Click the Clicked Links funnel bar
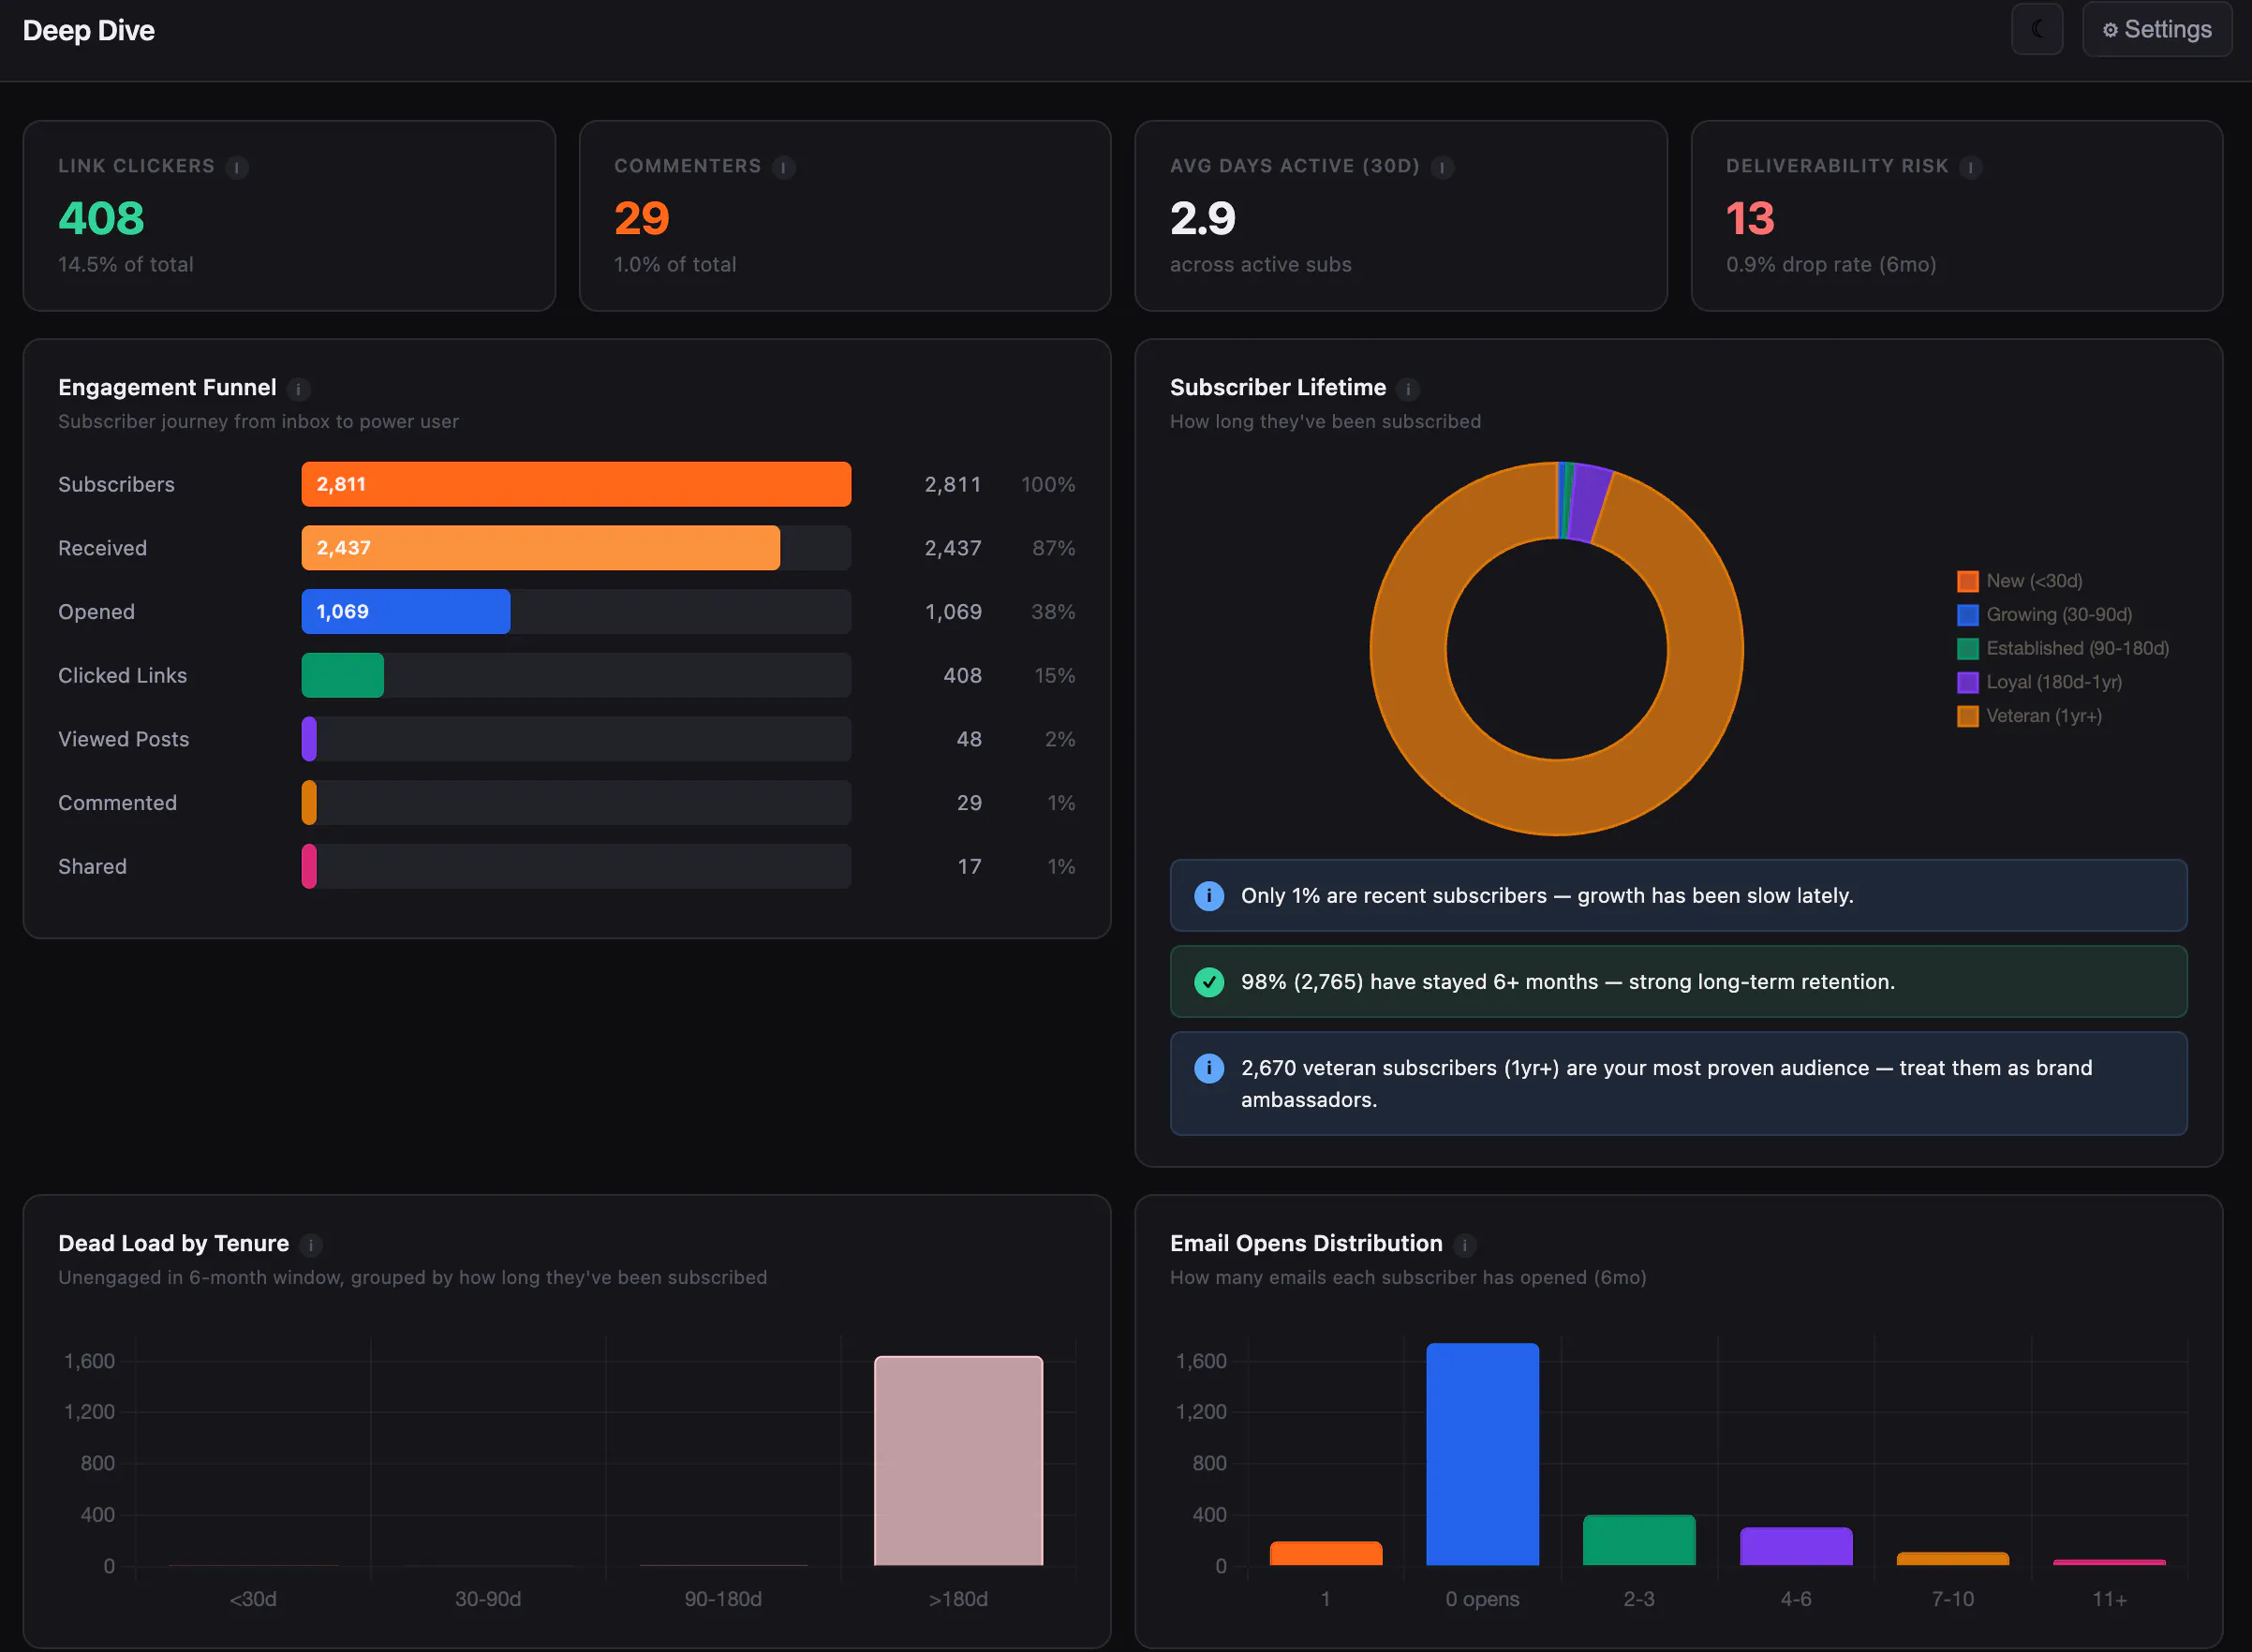This screenshot has width=2252, height=1652. pos(342,676)
